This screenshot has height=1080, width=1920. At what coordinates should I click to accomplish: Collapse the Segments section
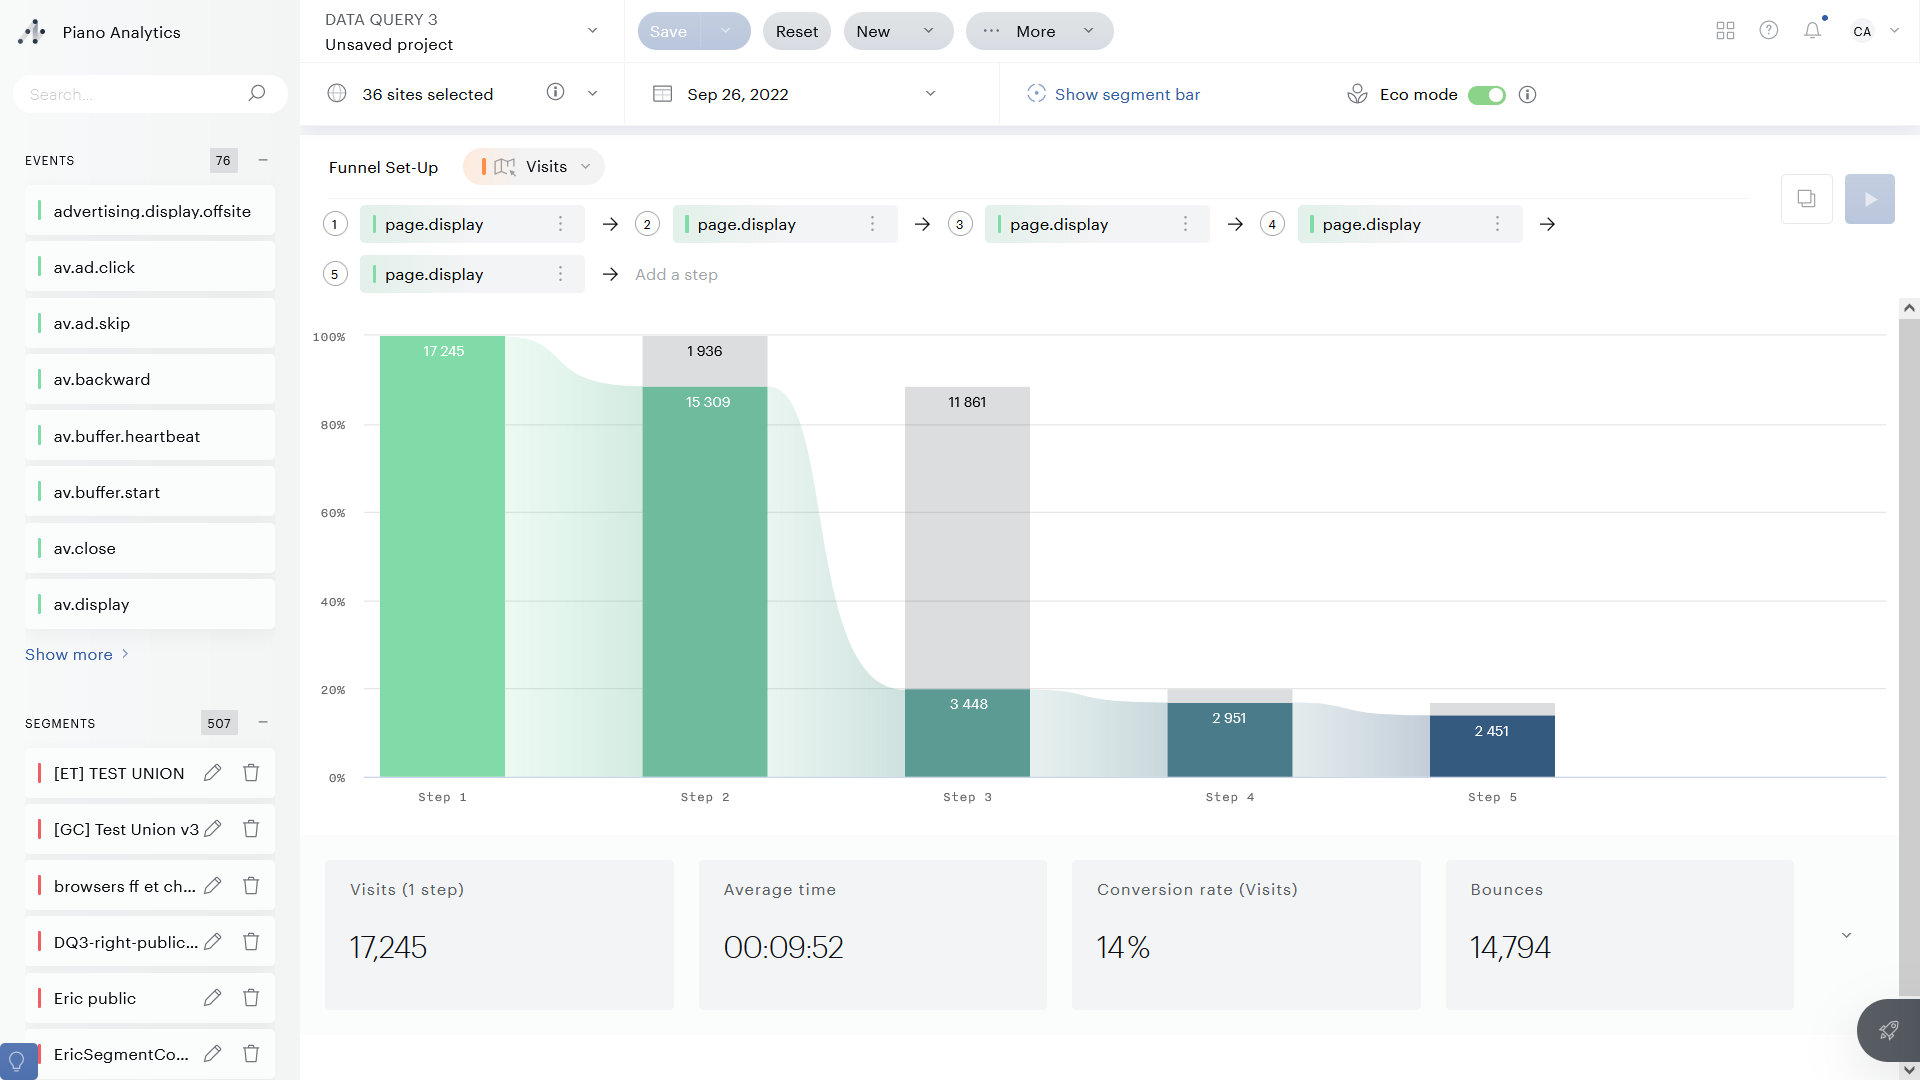click(x=263, y=723)
